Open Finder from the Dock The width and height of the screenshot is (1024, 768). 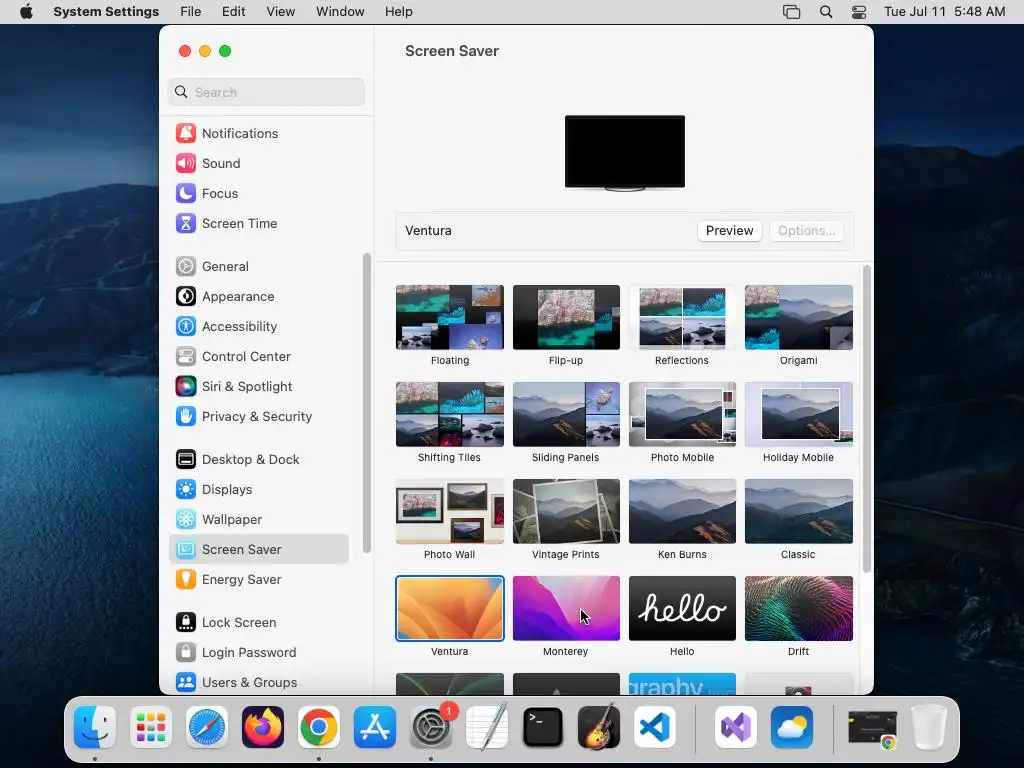pos(95,727)
